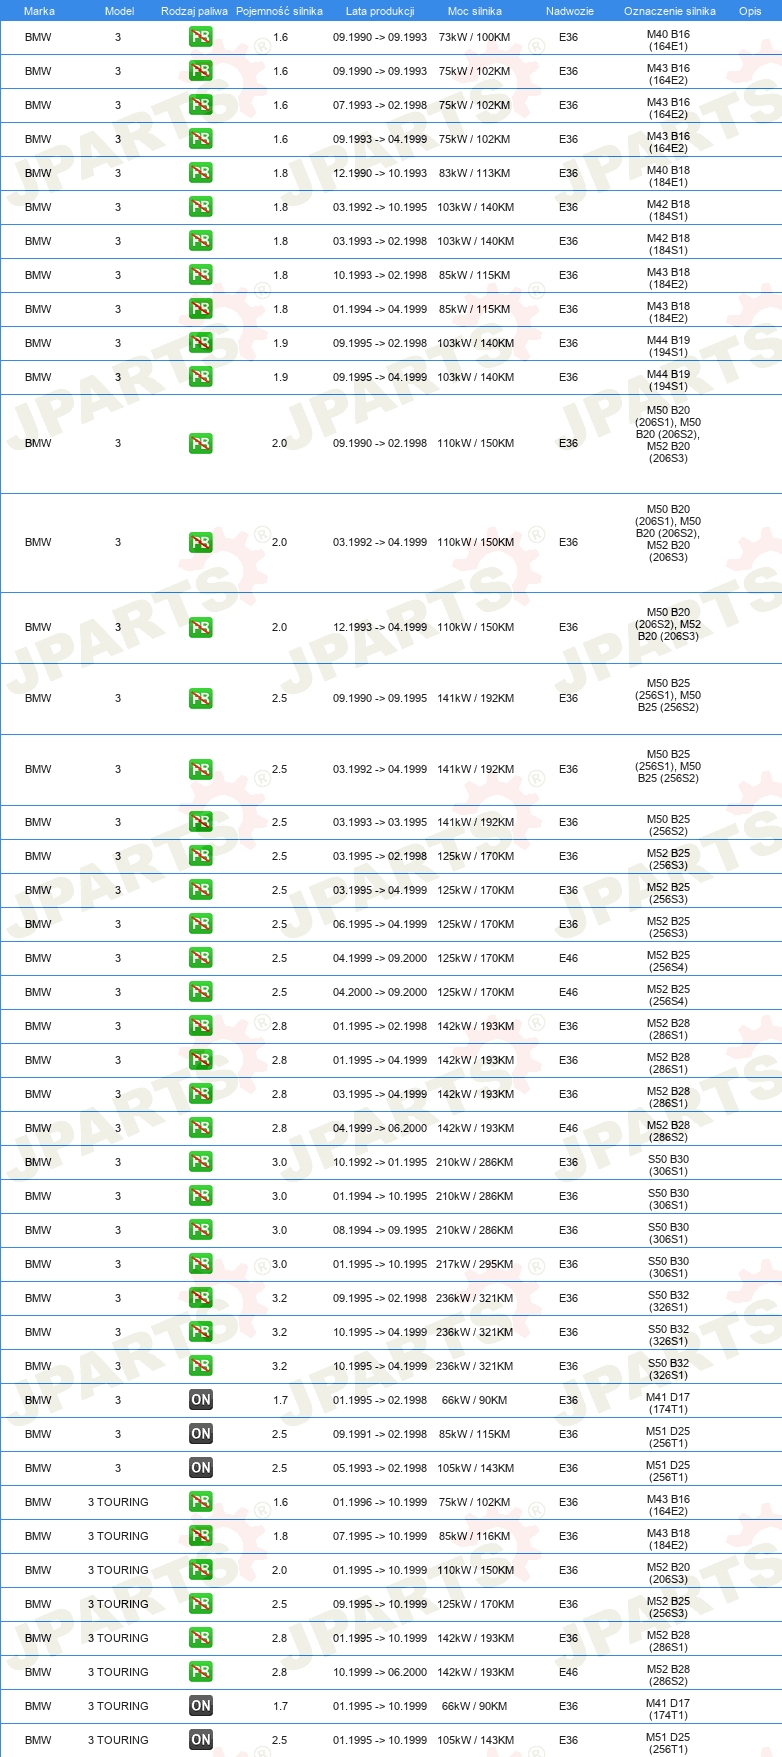Click E46 body cell in 04.1999 -> 06.2000 row

(x=568, y=1128)
